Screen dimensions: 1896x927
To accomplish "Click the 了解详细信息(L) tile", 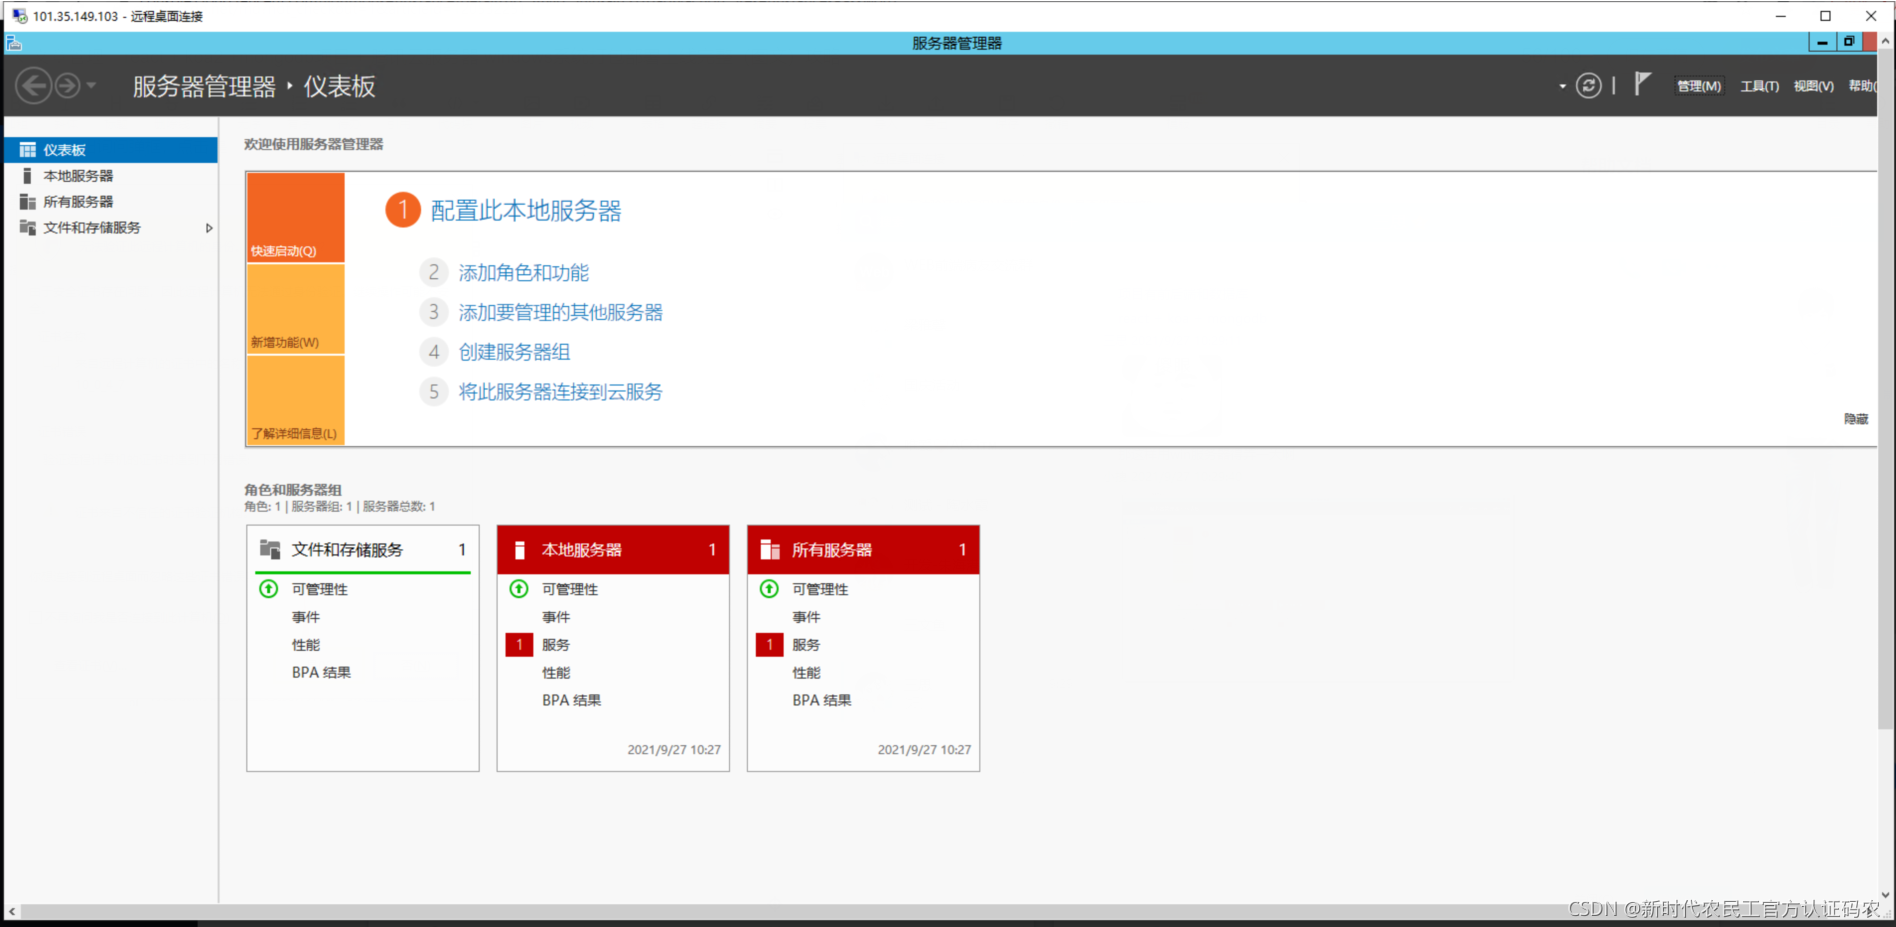I will click(296, 400).
